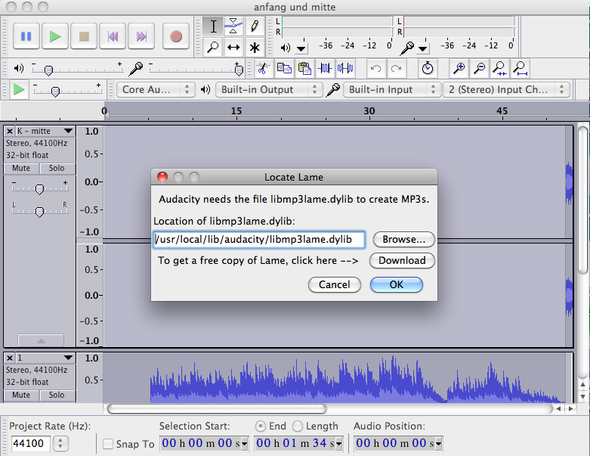Click the playback speed slider
This screenshot has width=590, height=456.
(67, 90)
